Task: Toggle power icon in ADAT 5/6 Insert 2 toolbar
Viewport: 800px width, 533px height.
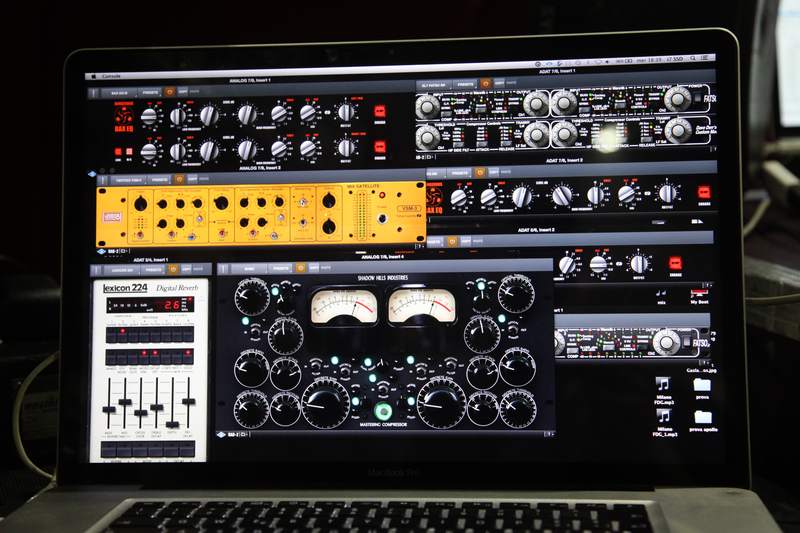Action: tap(452, 241)
